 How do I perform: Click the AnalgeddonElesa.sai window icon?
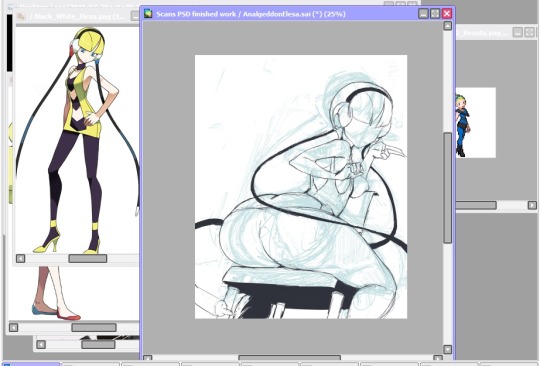tap(148, 14)
